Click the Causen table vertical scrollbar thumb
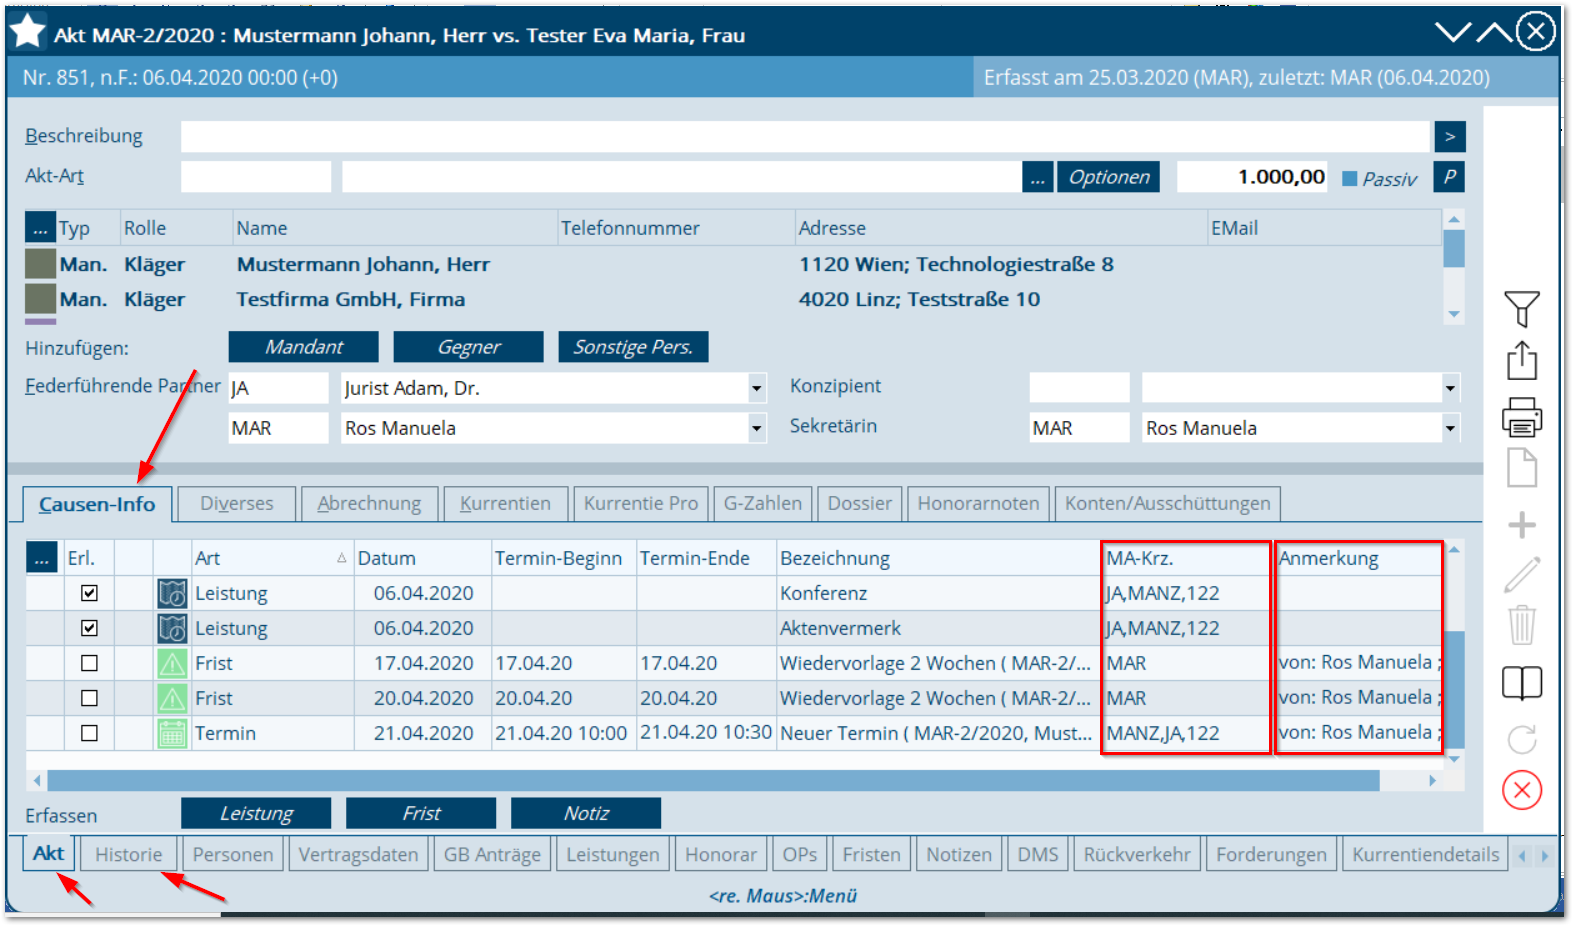1573x926 pixels. point(1455,689)
